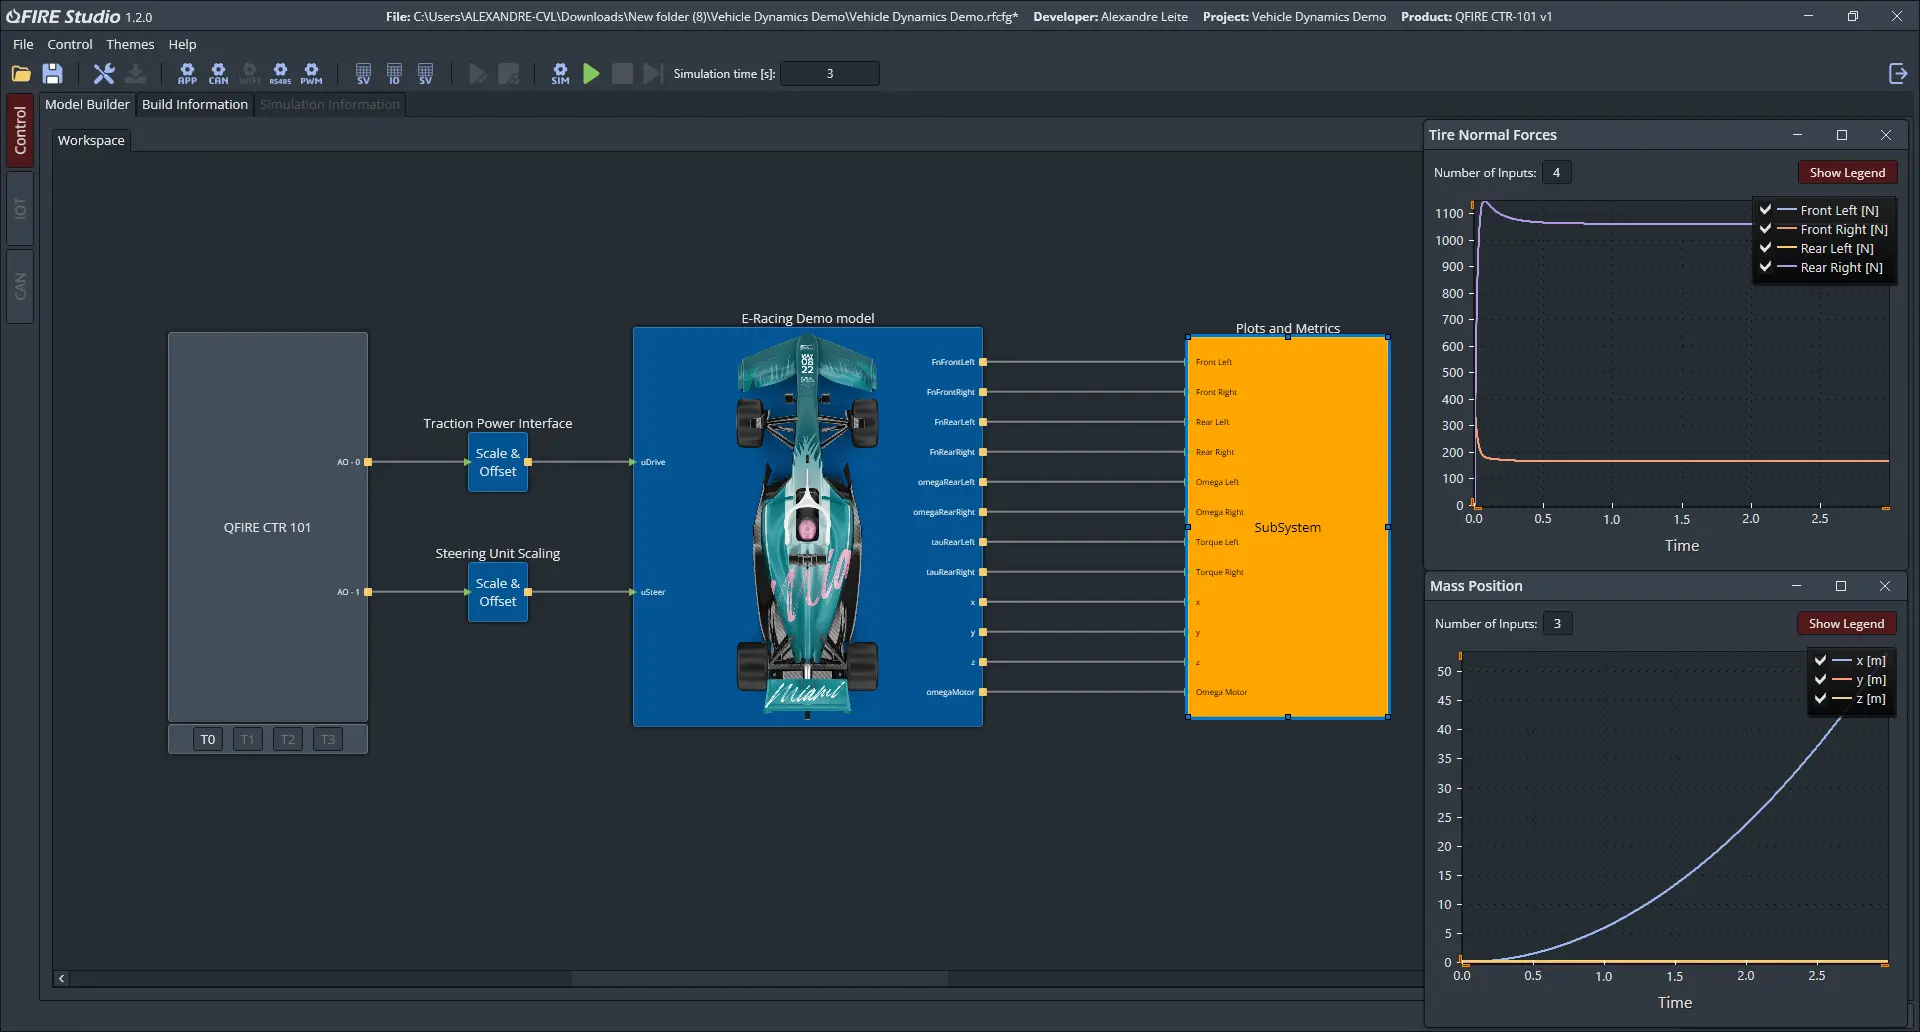Select the orange SubSystem block
This screenshot has width=1920, height=1032.
pos(1287,527)
